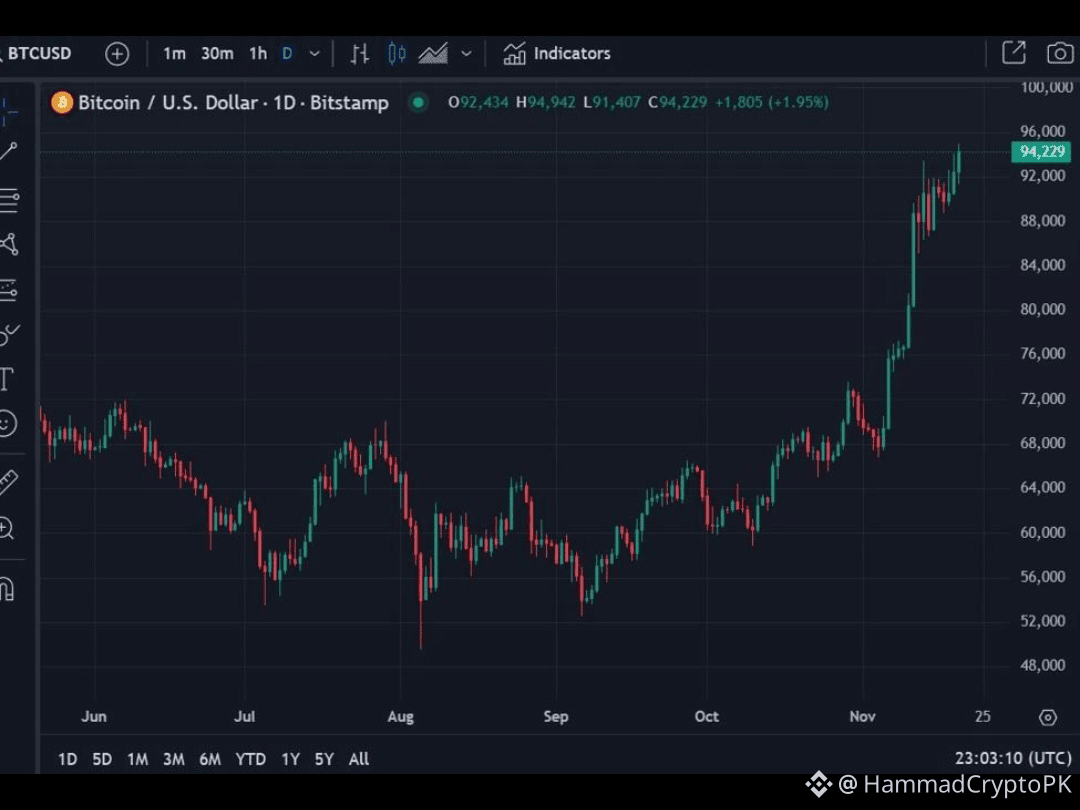Set date range to YTD
Screen dimensions: 1080x810
(x=251, y=759)
